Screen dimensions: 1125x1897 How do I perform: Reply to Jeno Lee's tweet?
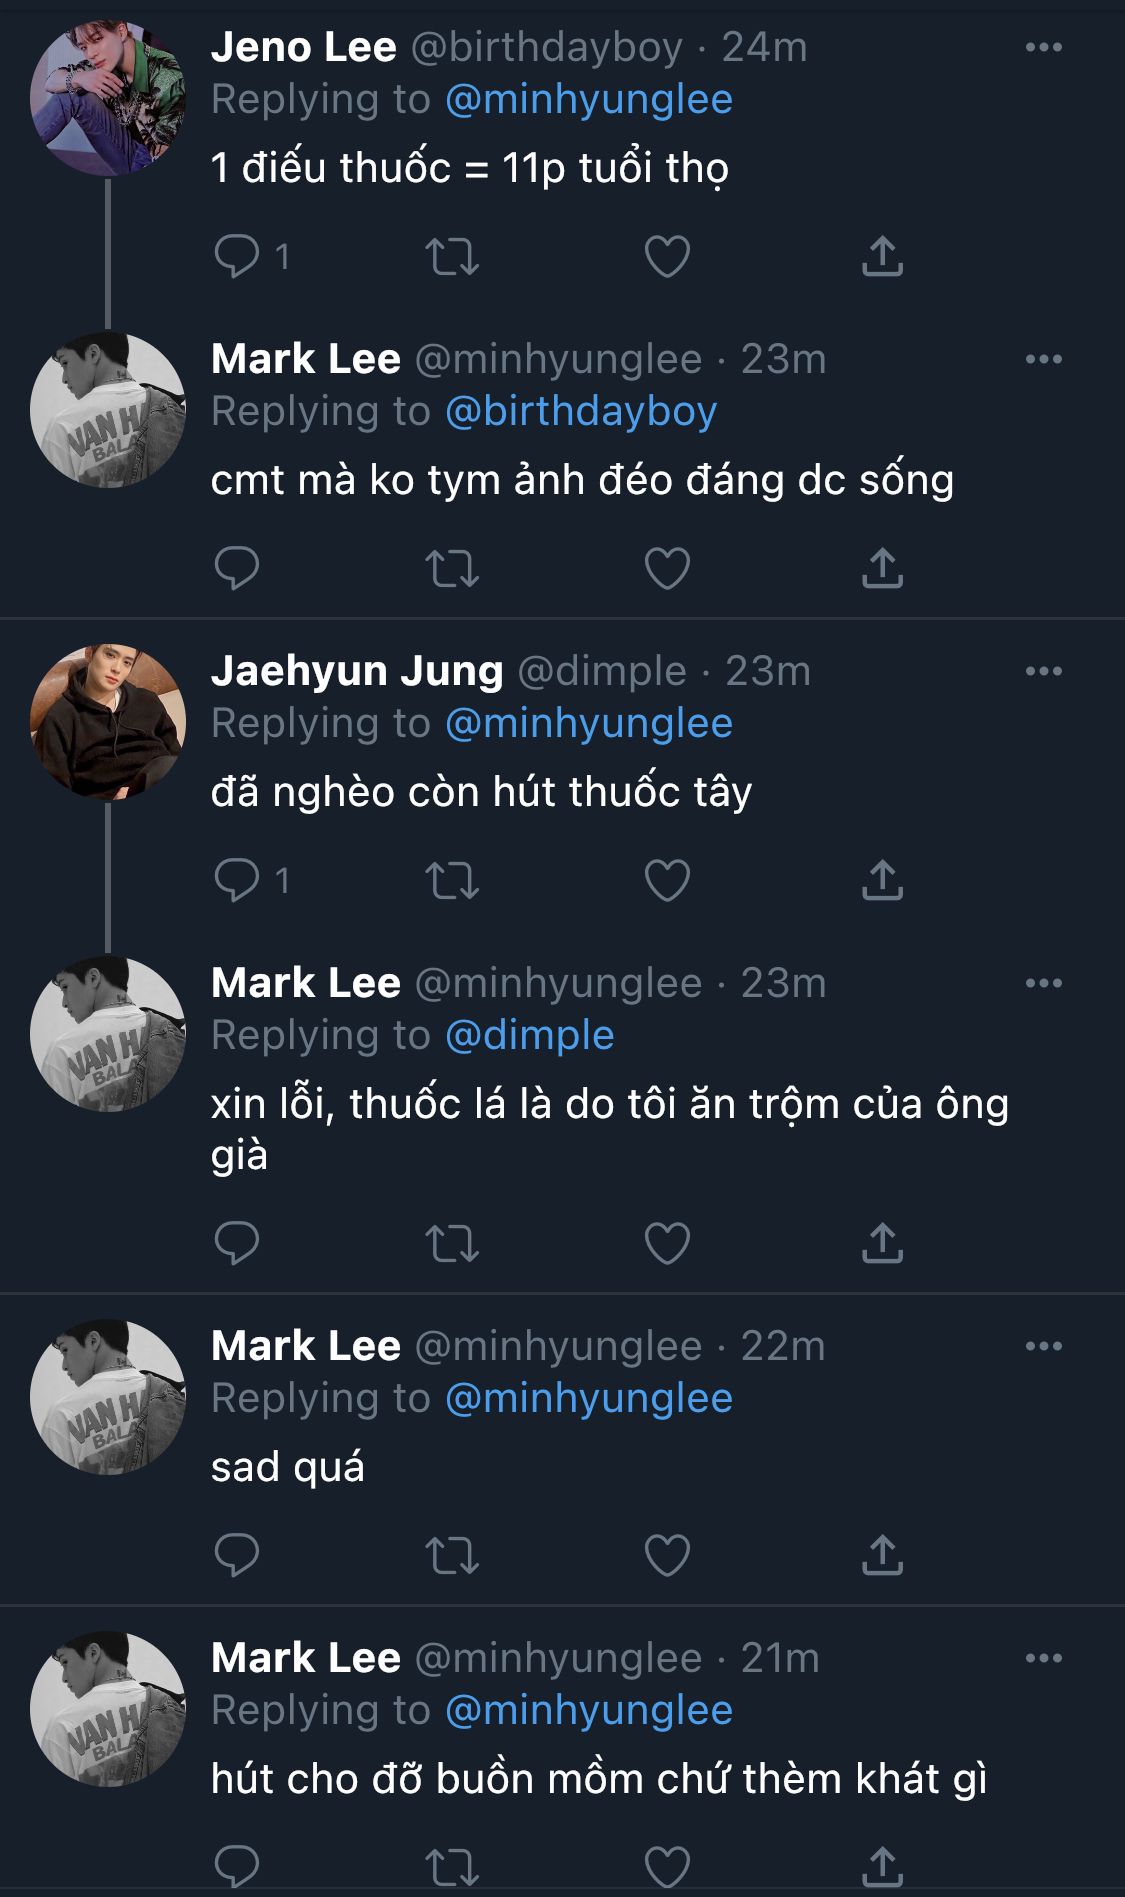pos(237,256)
